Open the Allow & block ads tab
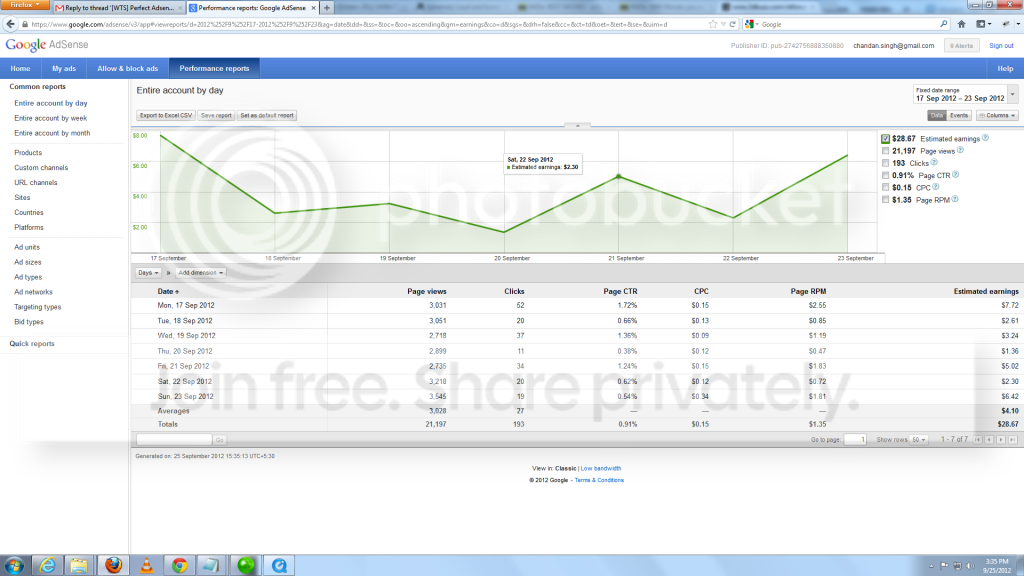 pyautogui.click(x=127, y=68)
